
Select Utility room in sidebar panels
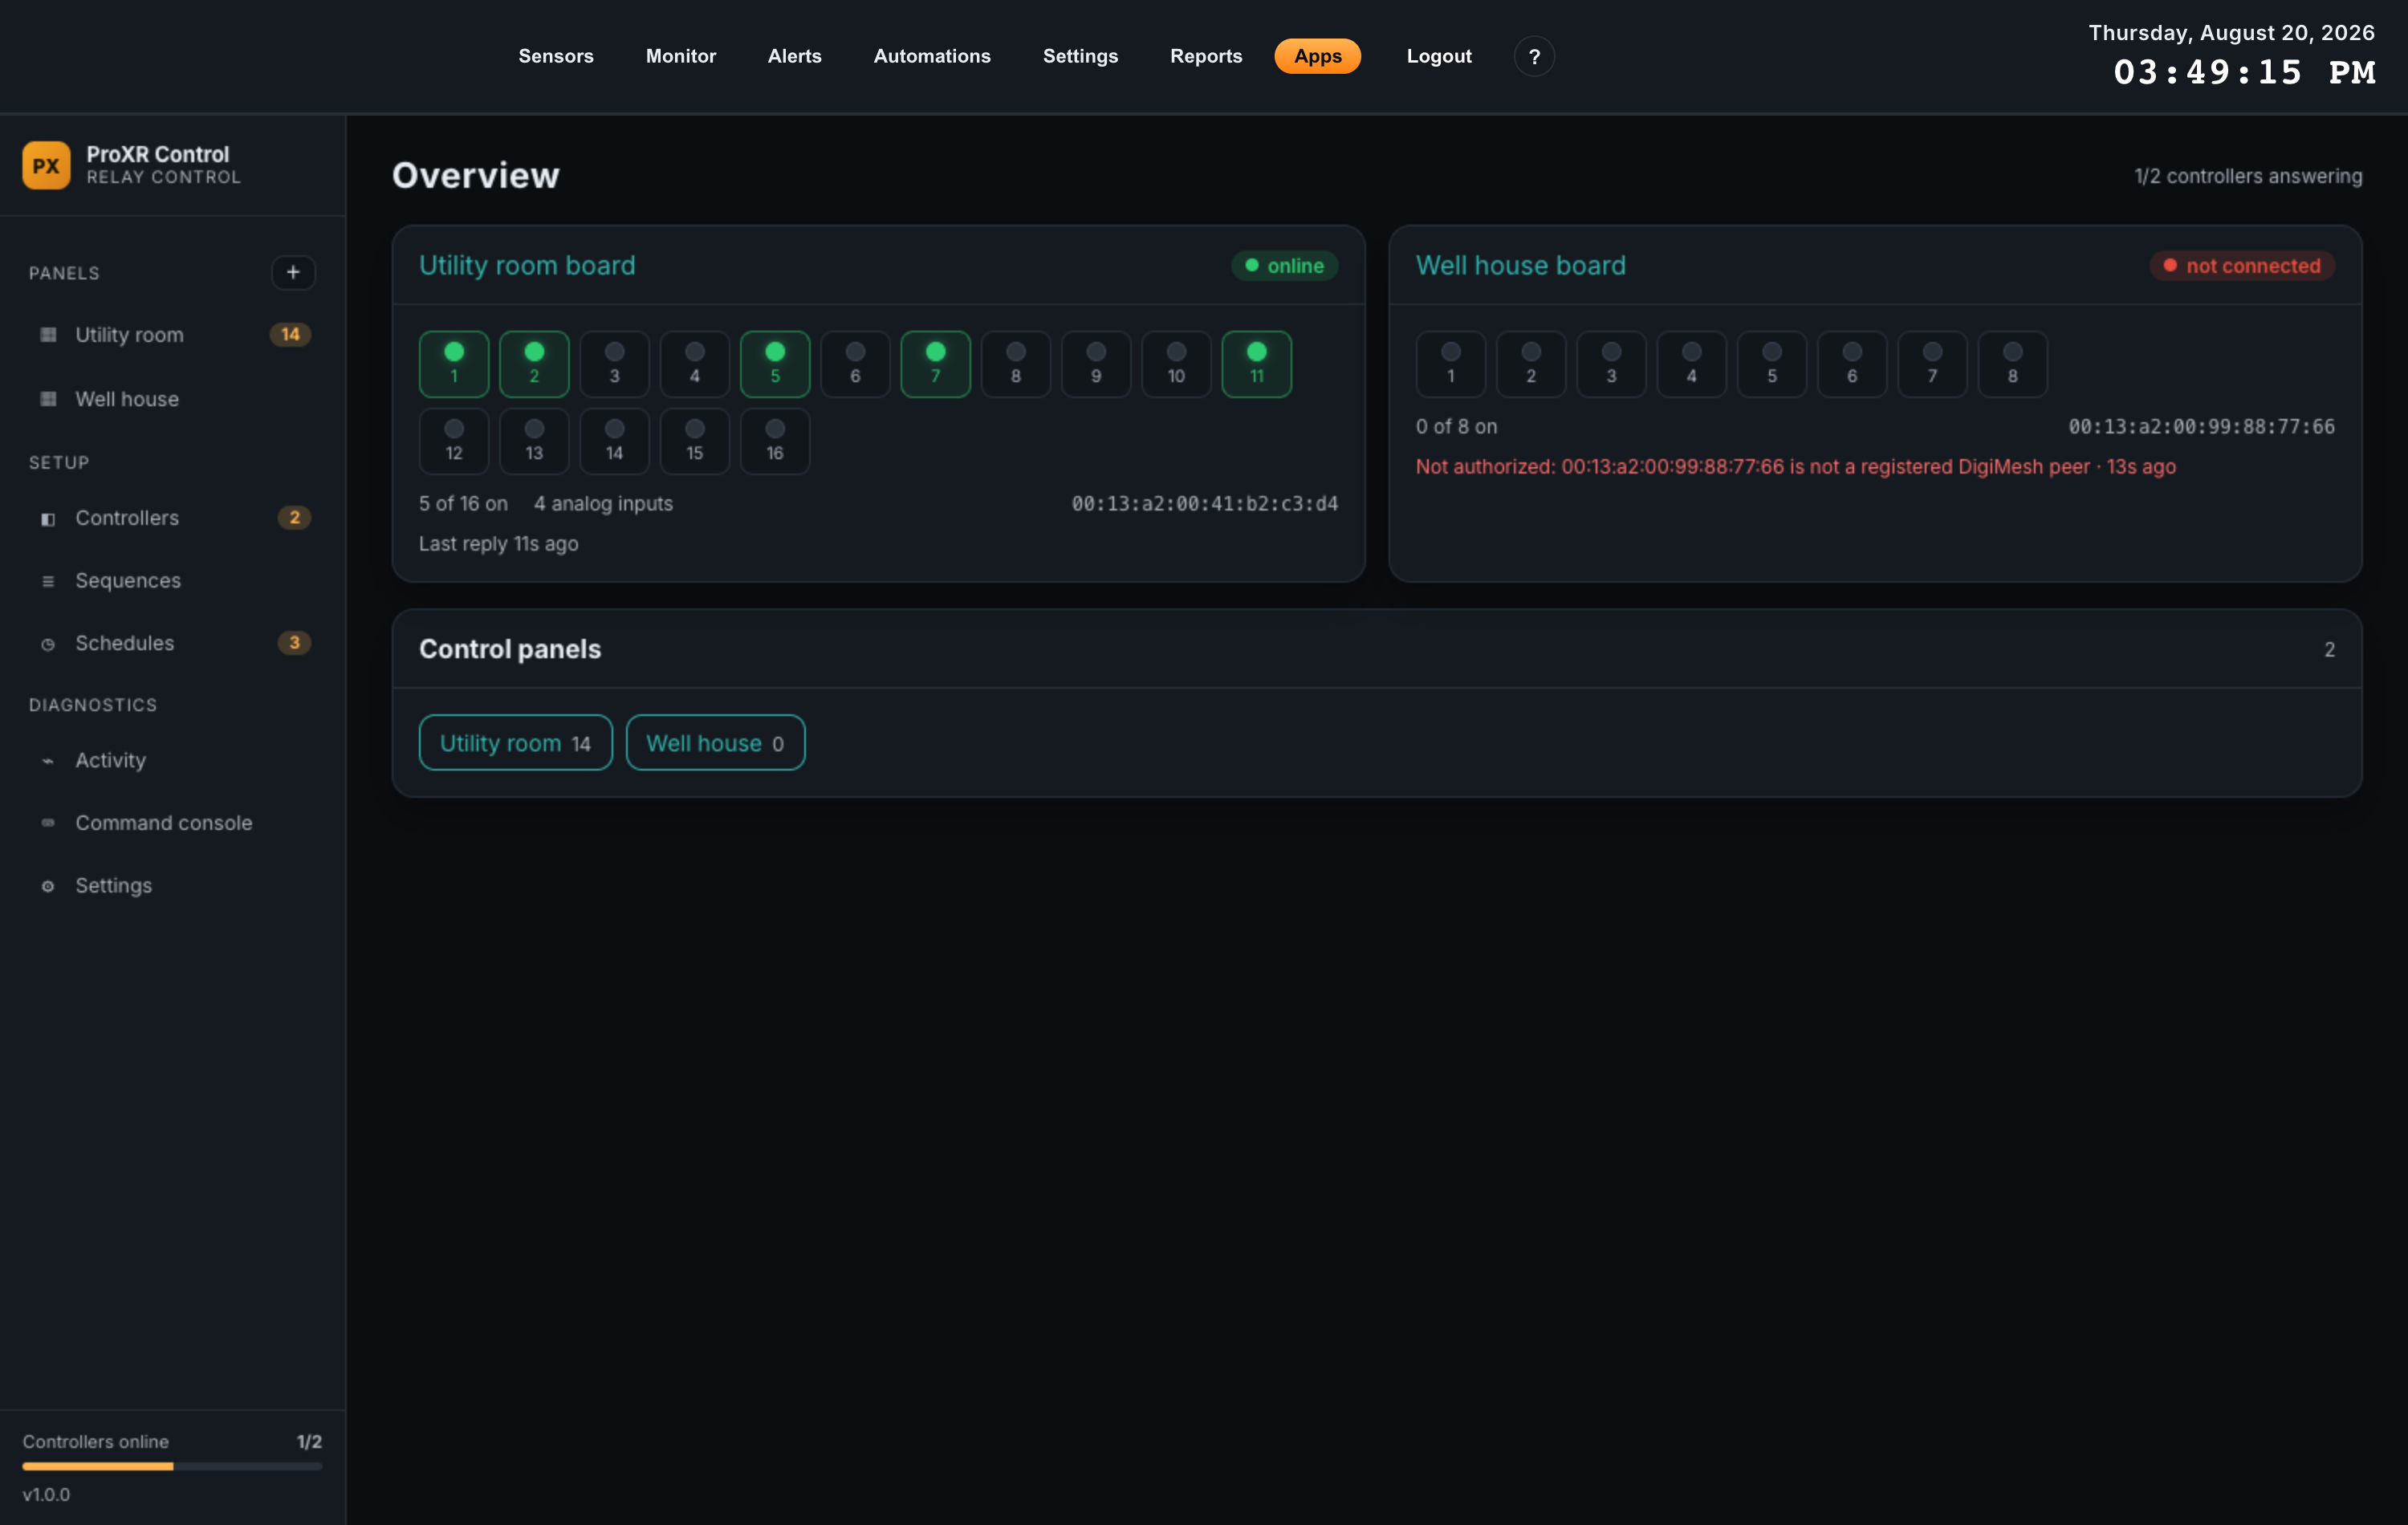coord(172,335)
